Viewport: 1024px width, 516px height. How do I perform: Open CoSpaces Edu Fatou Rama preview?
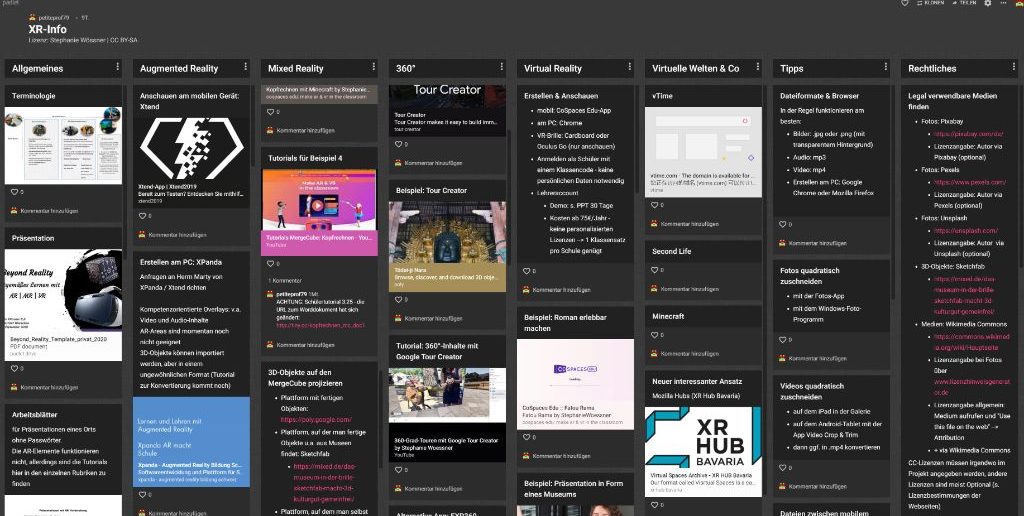pos(575,384)
